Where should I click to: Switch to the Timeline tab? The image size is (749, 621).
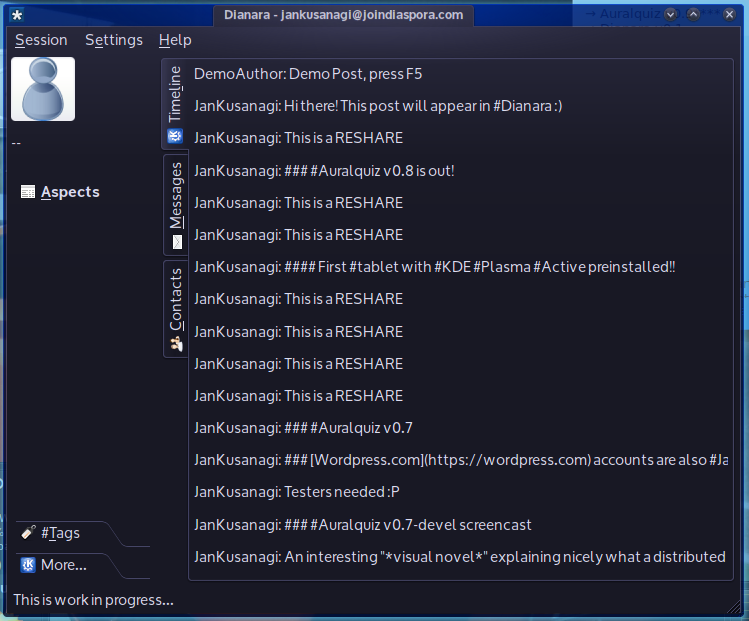coord(175,104)
